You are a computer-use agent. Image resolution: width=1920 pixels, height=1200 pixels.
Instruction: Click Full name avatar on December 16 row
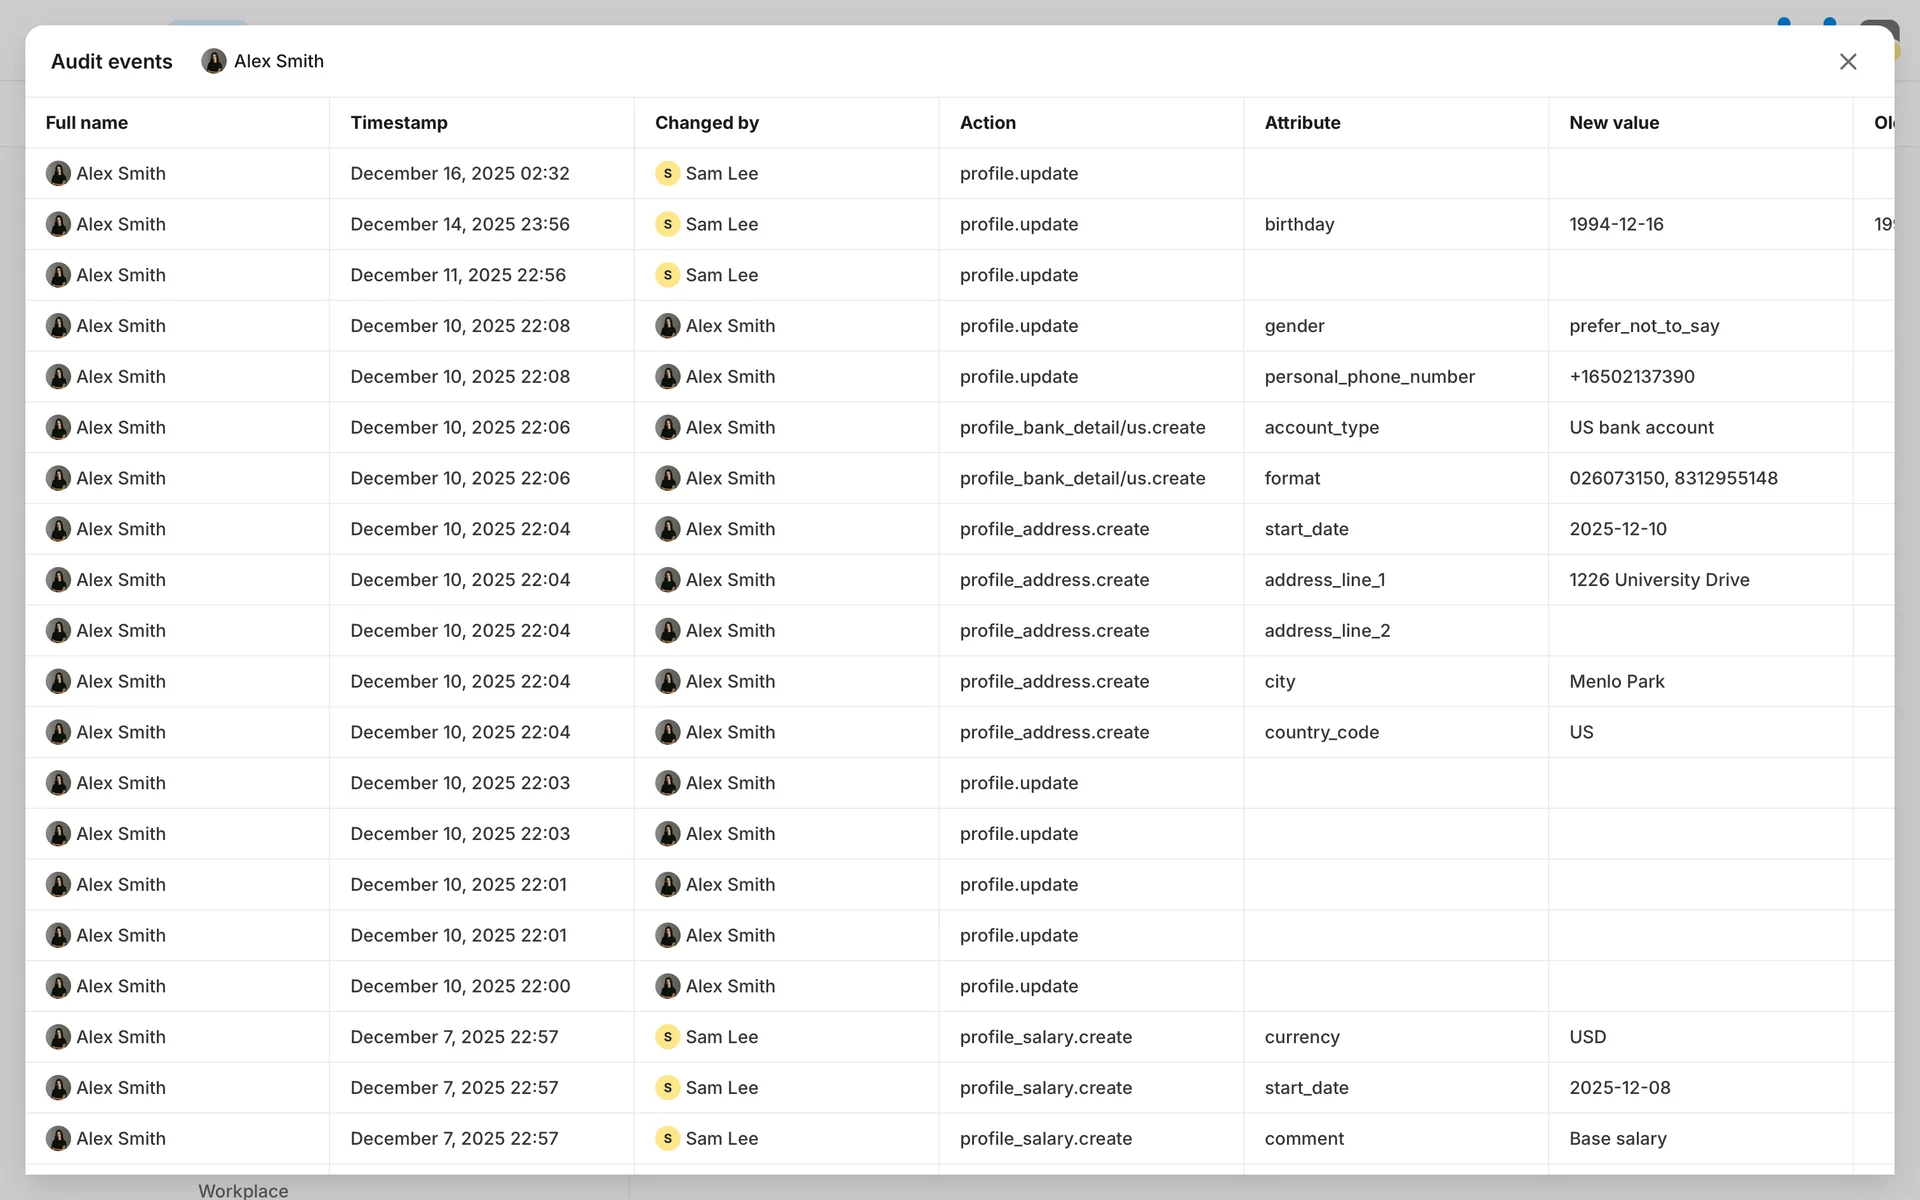coord(58,173)
